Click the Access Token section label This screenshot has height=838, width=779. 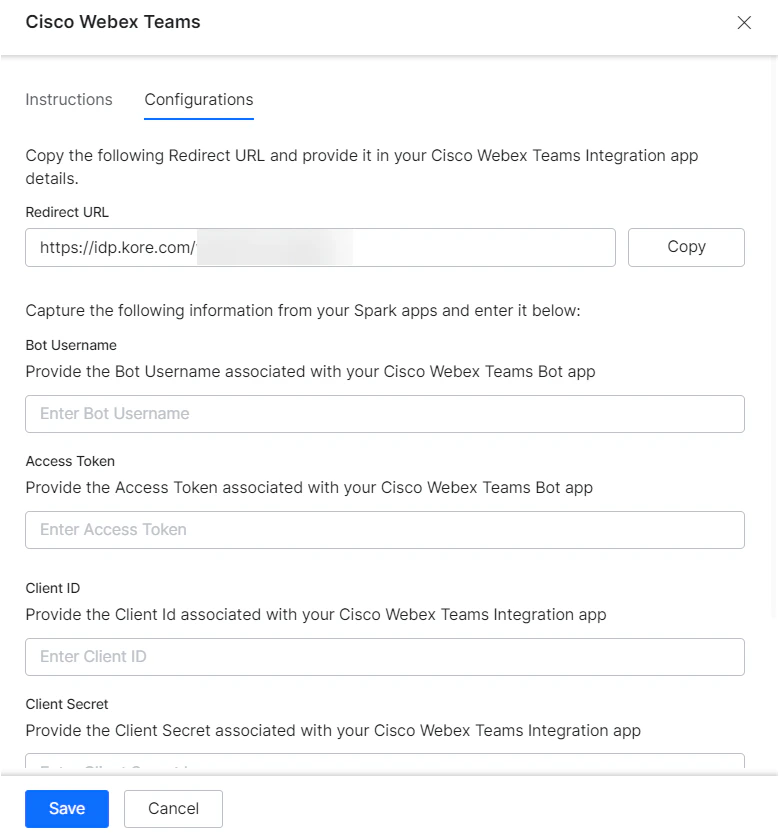pos(70,461)
